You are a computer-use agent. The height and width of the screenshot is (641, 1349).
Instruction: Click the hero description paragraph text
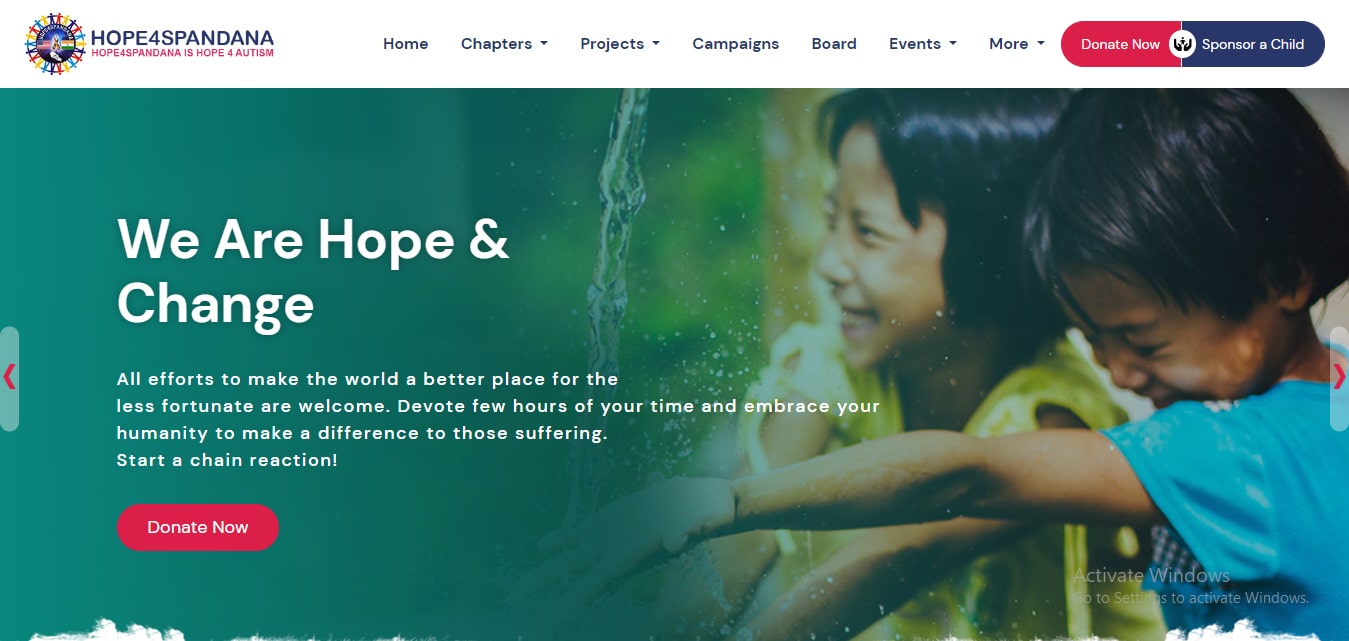point(498,420)
